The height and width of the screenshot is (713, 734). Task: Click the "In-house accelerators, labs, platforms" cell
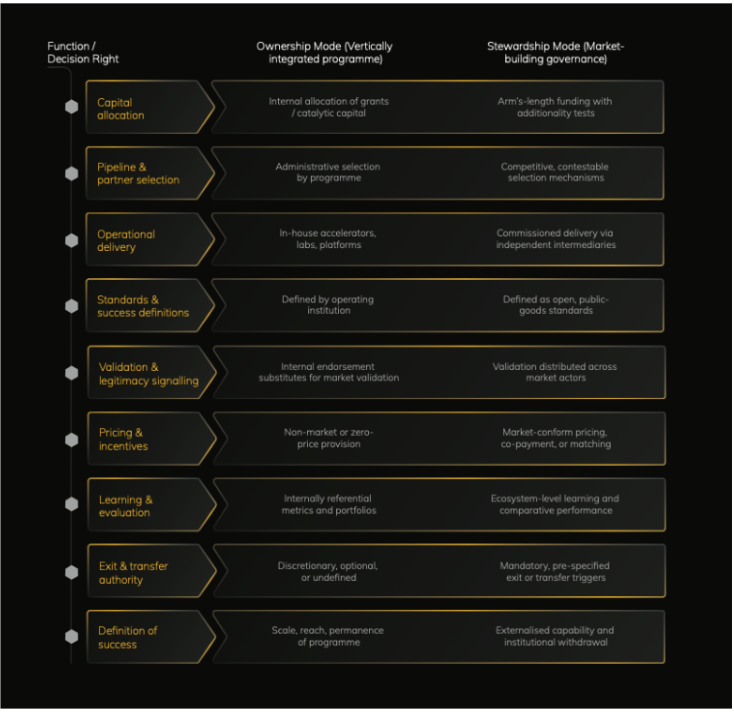328,239
